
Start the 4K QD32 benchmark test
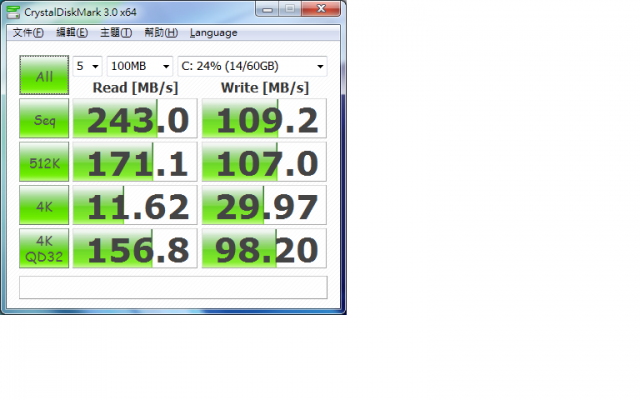(44, 249)
